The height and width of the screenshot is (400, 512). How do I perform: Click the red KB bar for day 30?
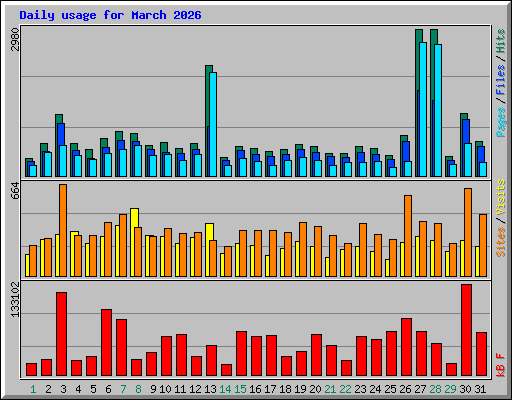click(x=466, y=330)
